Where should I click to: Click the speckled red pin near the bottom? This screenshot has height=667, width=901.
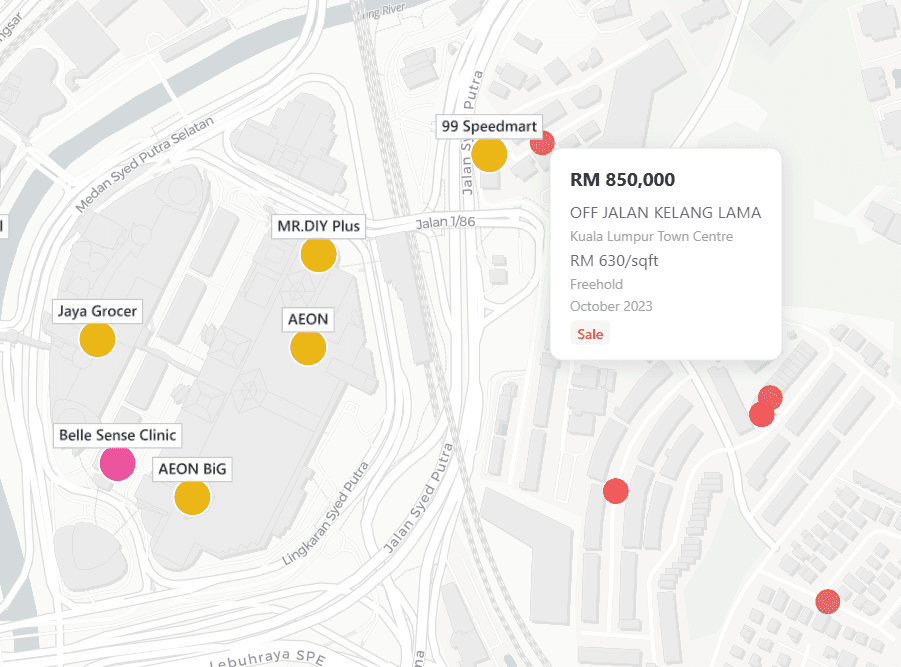826,601
